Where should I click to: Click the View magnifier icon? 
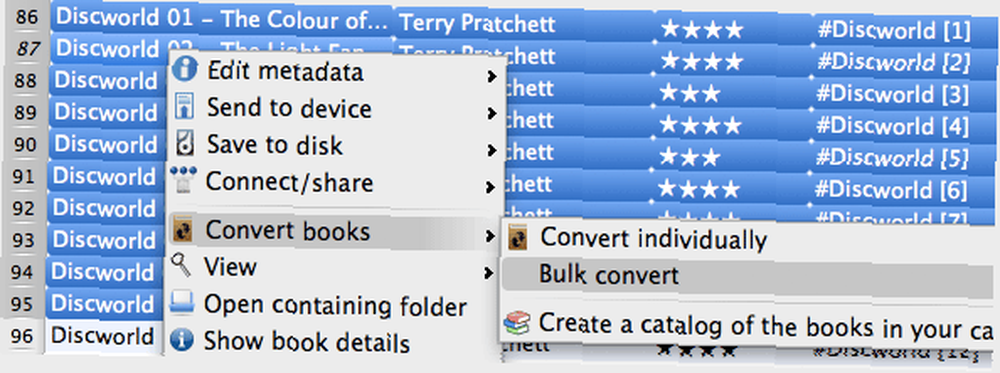pyautogui.click(x=181, y=266)
